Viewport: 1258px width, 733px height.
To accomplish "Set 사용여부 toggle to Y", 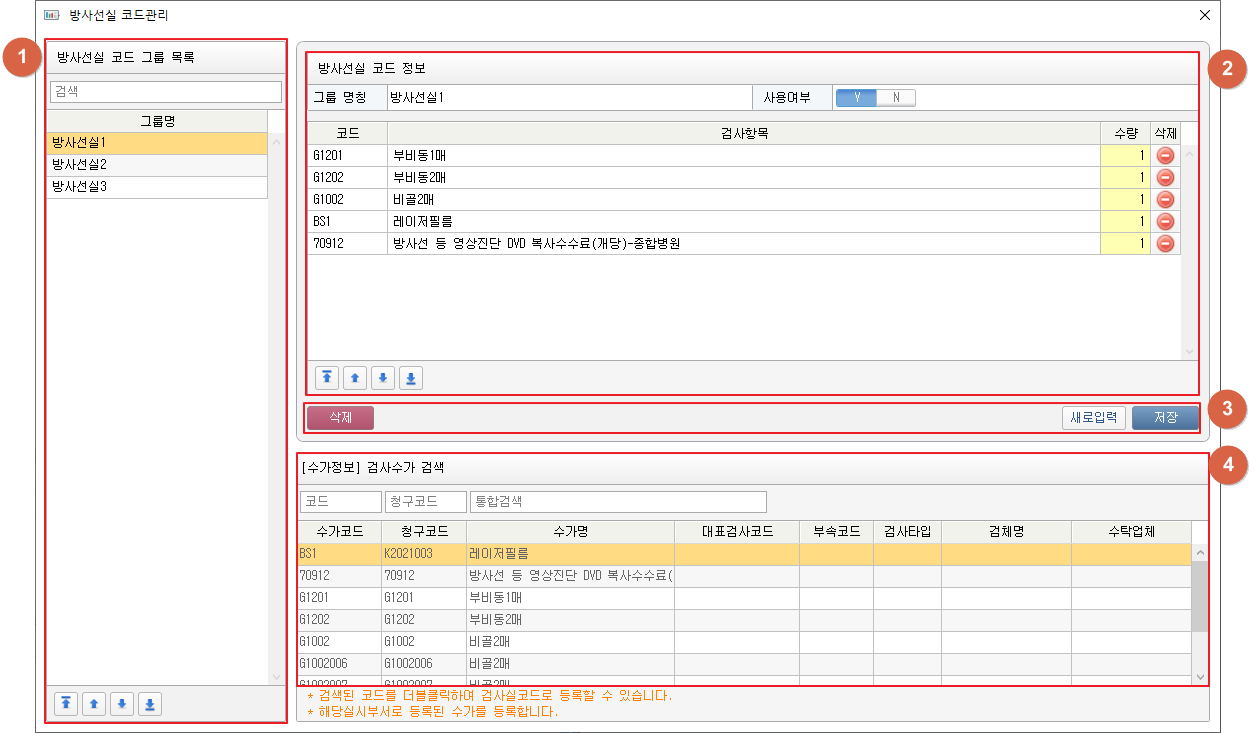I will click(856, 97).
